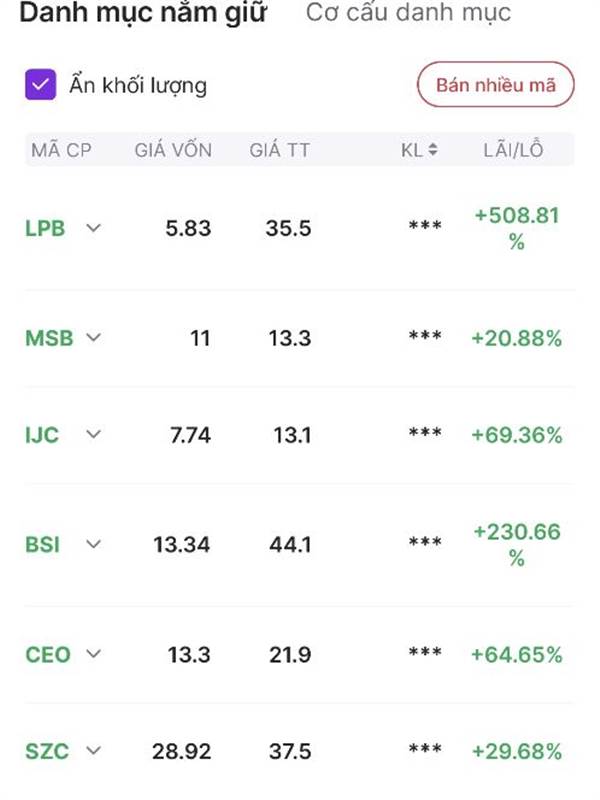Expand the SZC stock row chevron
This screenshot has width=600, height=800.
(x=93, y=751)
